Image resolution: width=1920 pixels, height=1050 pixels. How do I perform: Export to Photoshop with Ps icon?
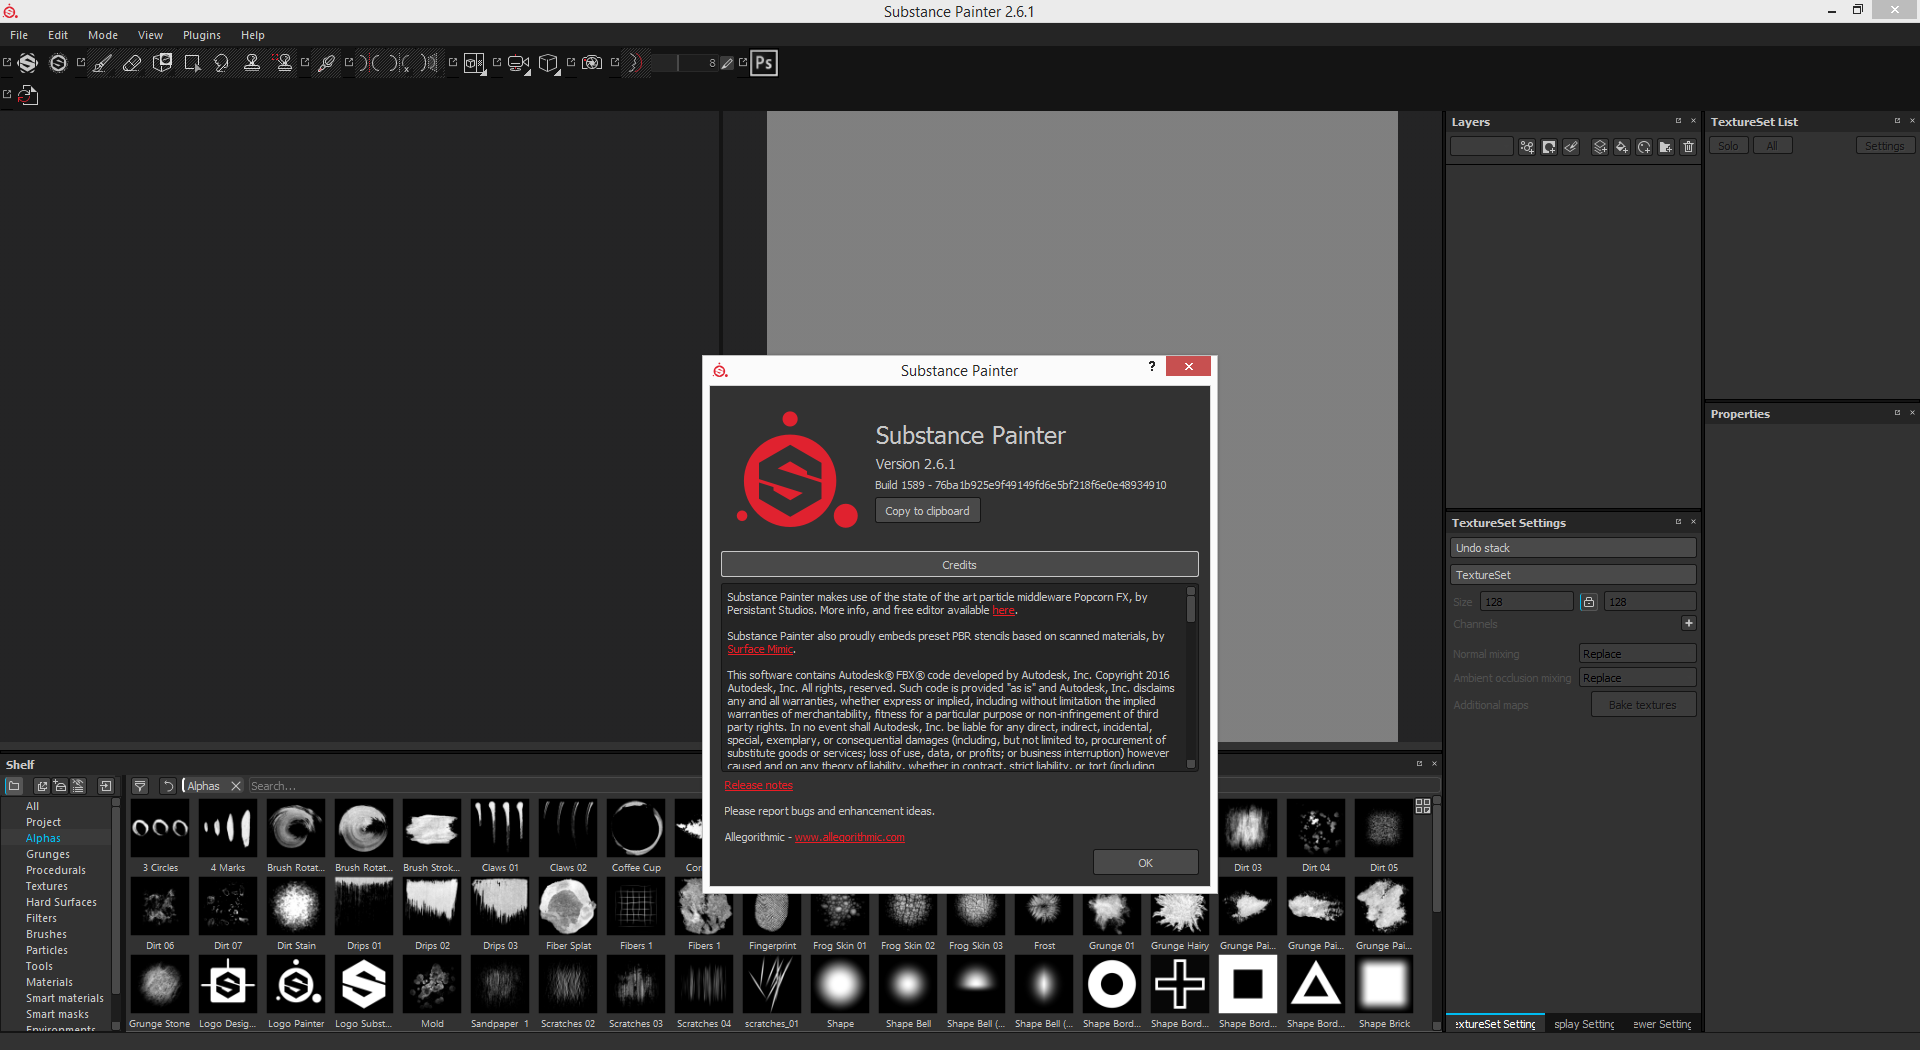click(x=764, y=63)
